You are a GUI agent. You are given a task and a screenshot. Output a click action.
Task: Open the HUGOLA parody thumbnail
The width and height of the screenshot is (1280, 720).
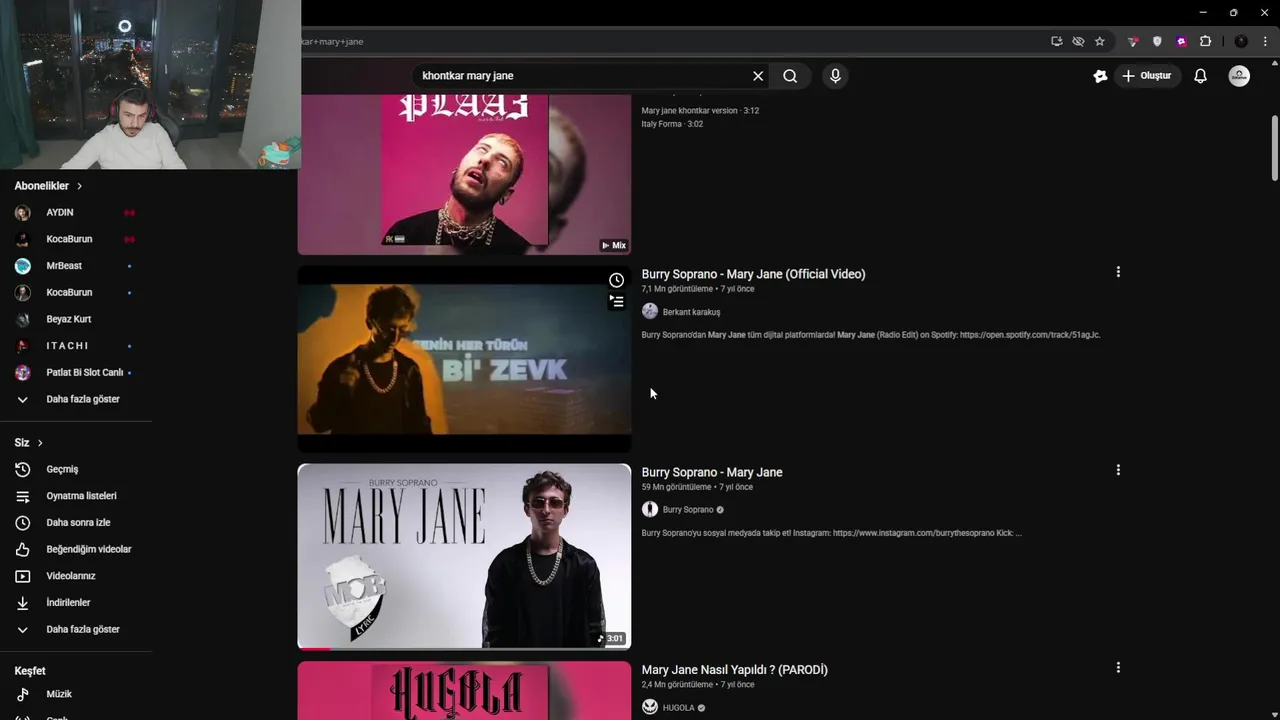coord(464,691)
